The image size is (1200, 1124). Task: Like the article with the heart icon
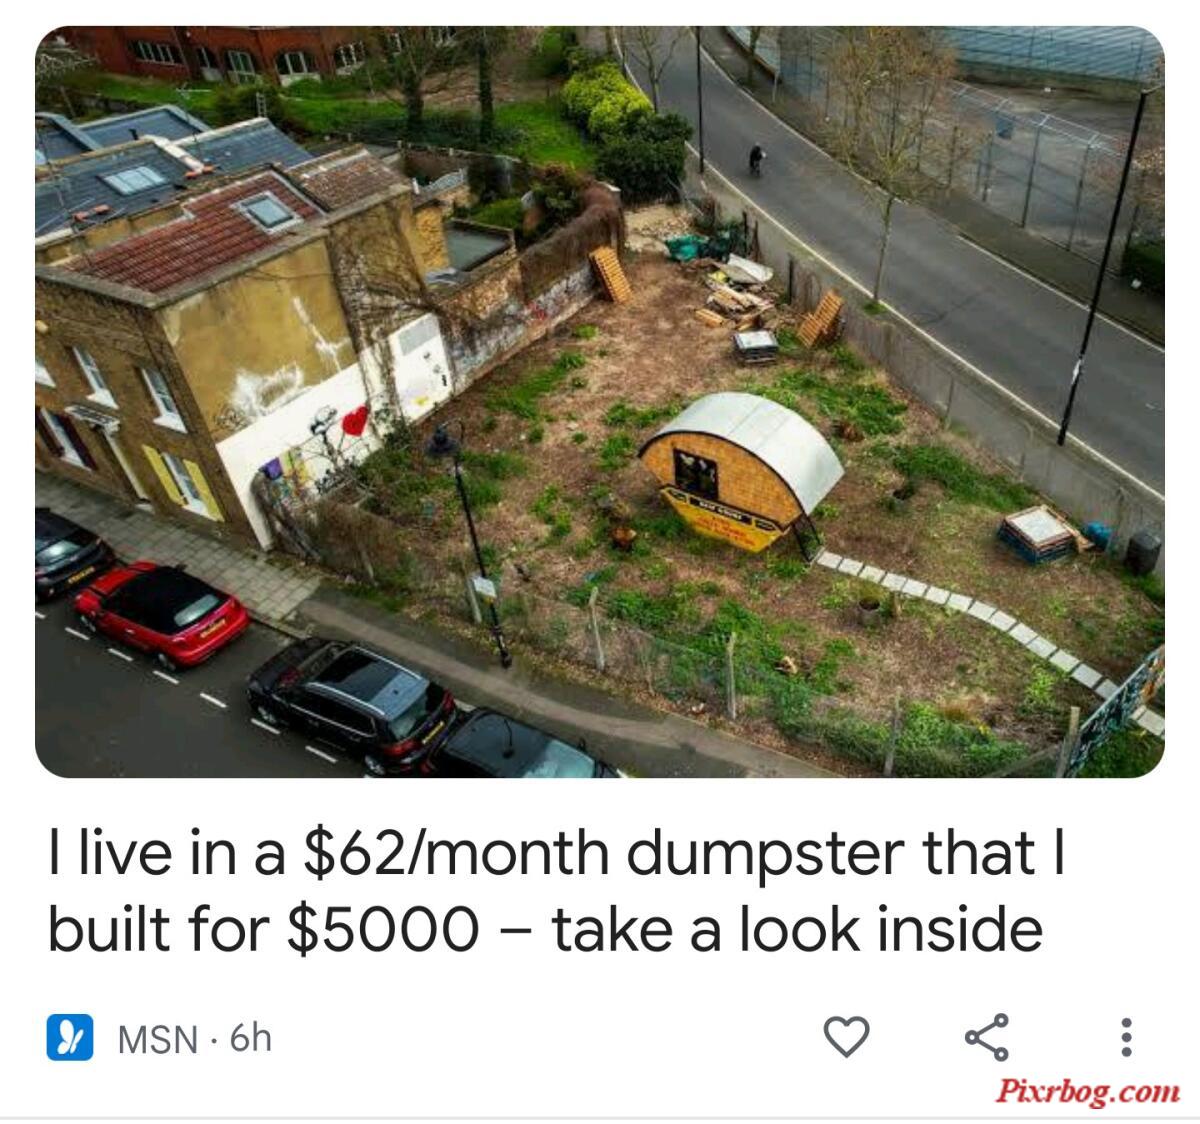coord(846,1037)
